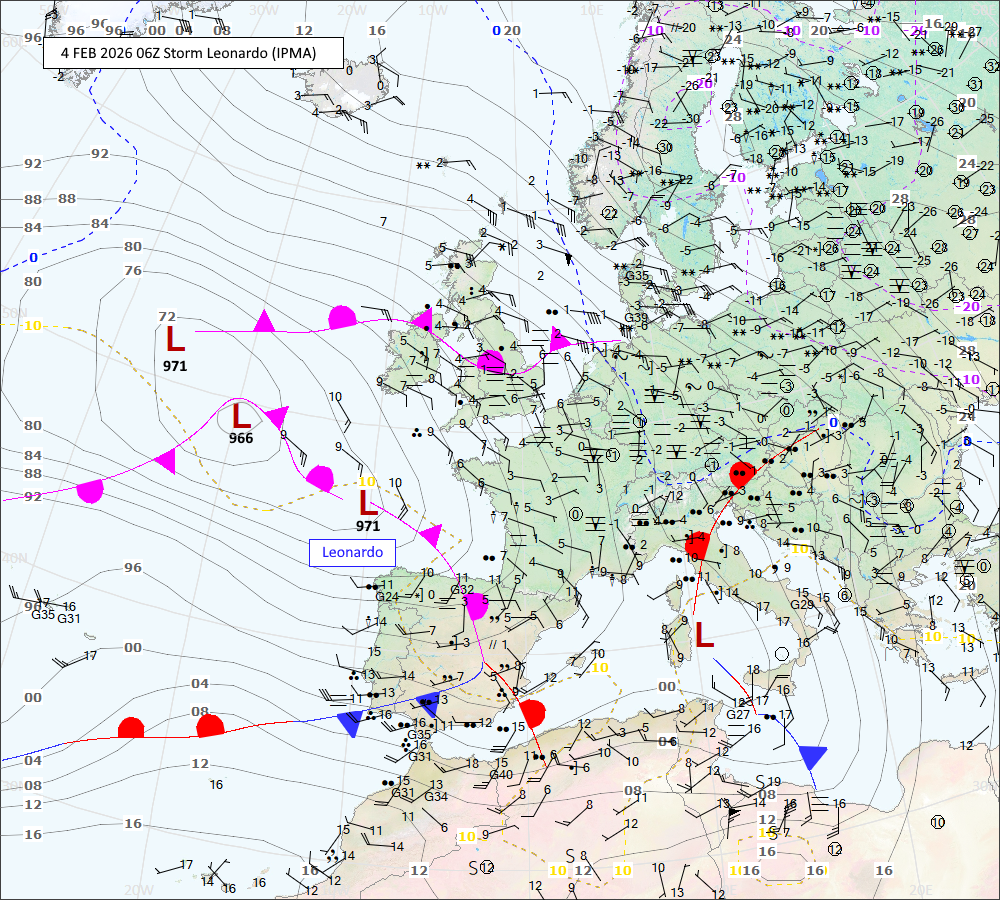Viewport: 1000px width, 900px height.
Task: Click the northernmost red warm front semicircle over the Alps
Action: point(741,475)
